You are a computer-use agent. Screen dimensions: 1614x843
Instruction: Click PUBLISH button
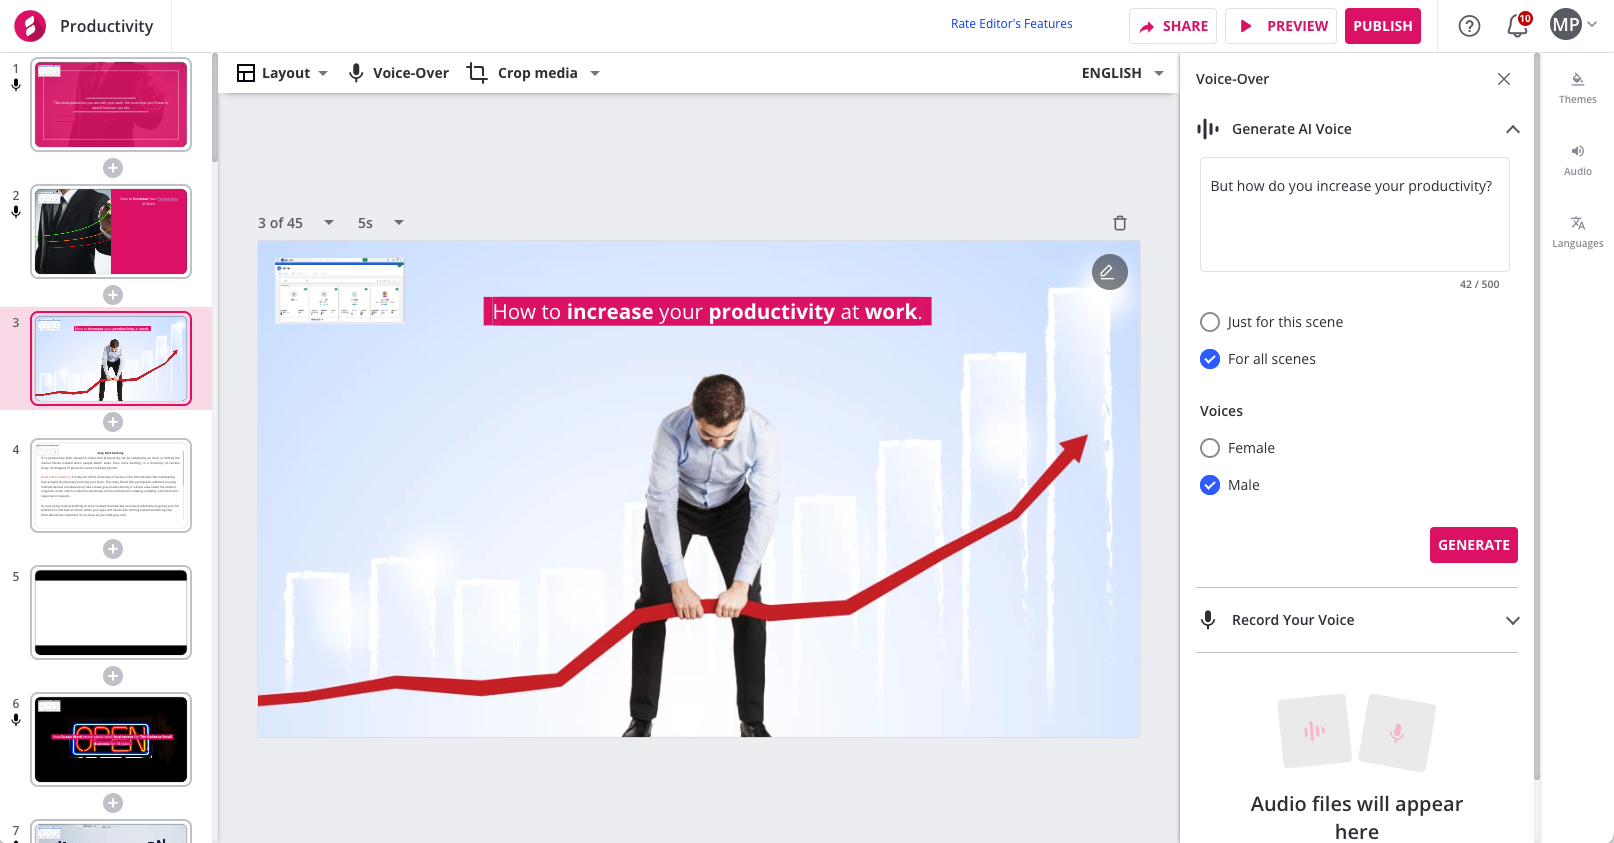(1383, 26)
